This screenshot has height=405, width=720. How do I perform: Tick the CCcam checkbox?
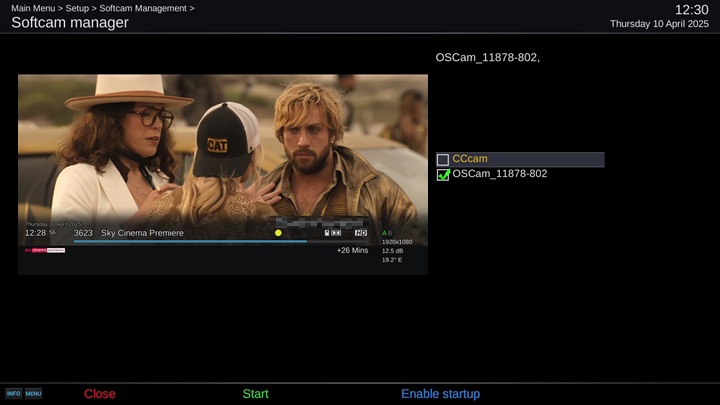point(443,159)
